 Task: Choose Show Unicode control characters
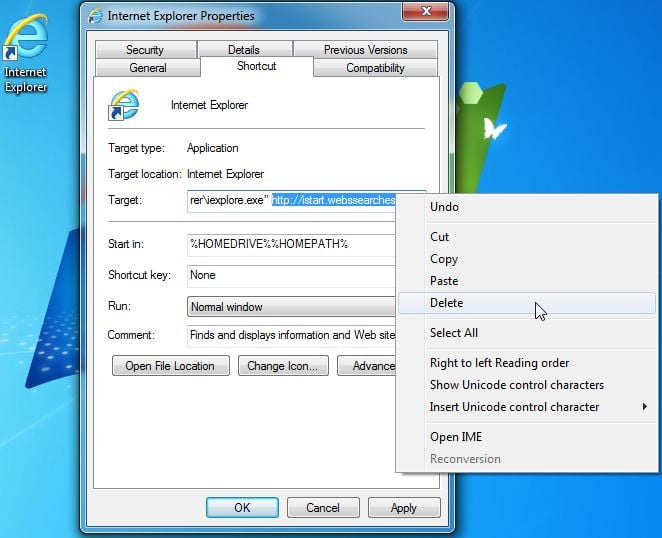[x=527, y=385]
